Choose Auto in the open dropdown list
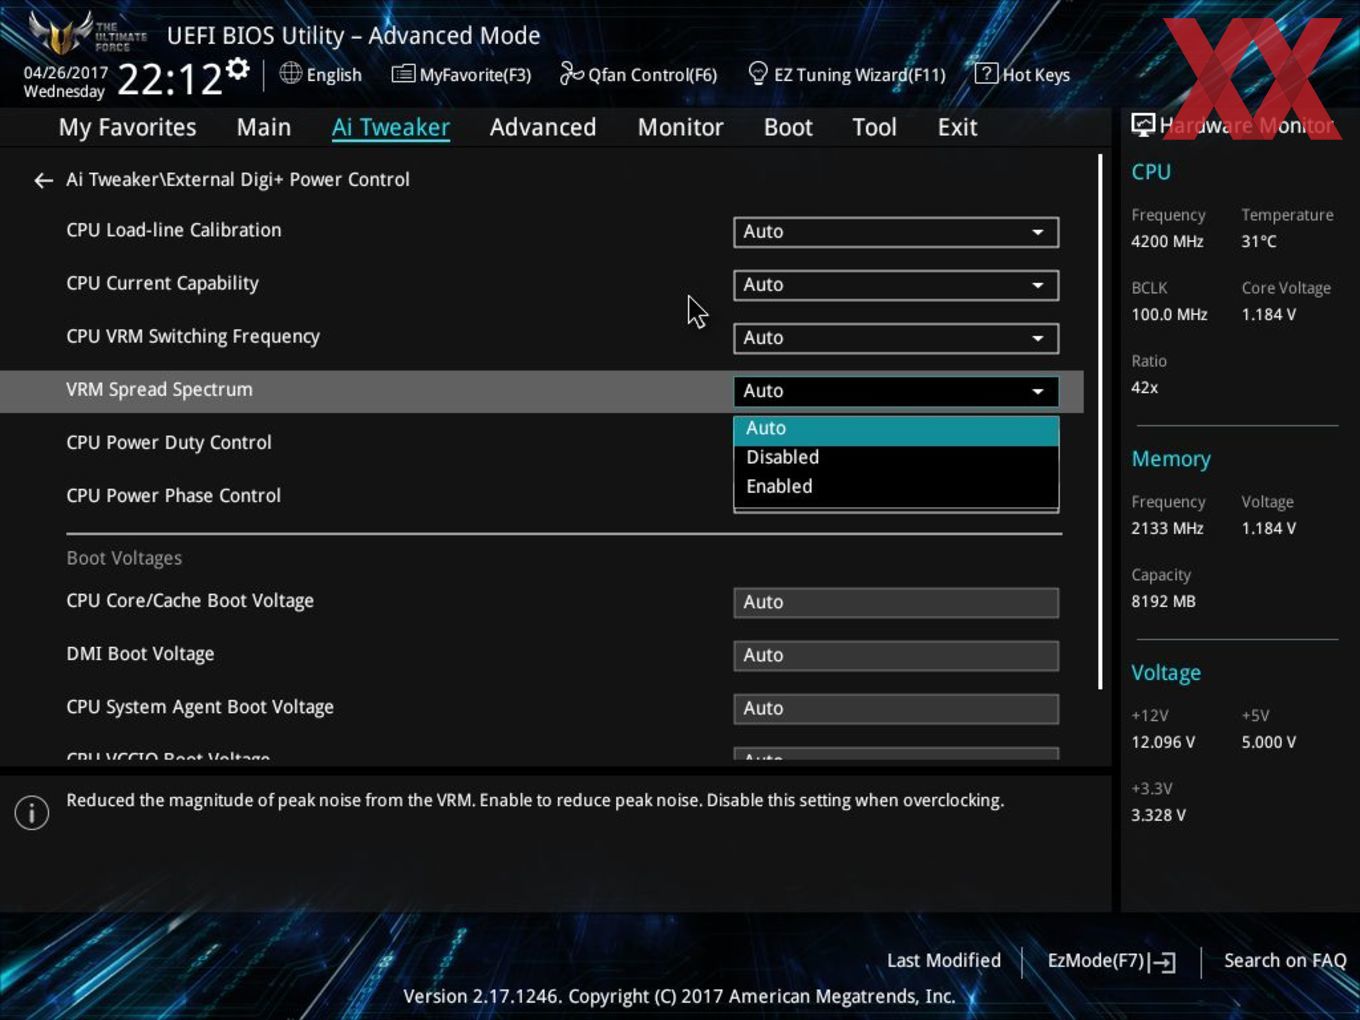The height and width of the screenshot is (1020, 1360). (896, 429)
